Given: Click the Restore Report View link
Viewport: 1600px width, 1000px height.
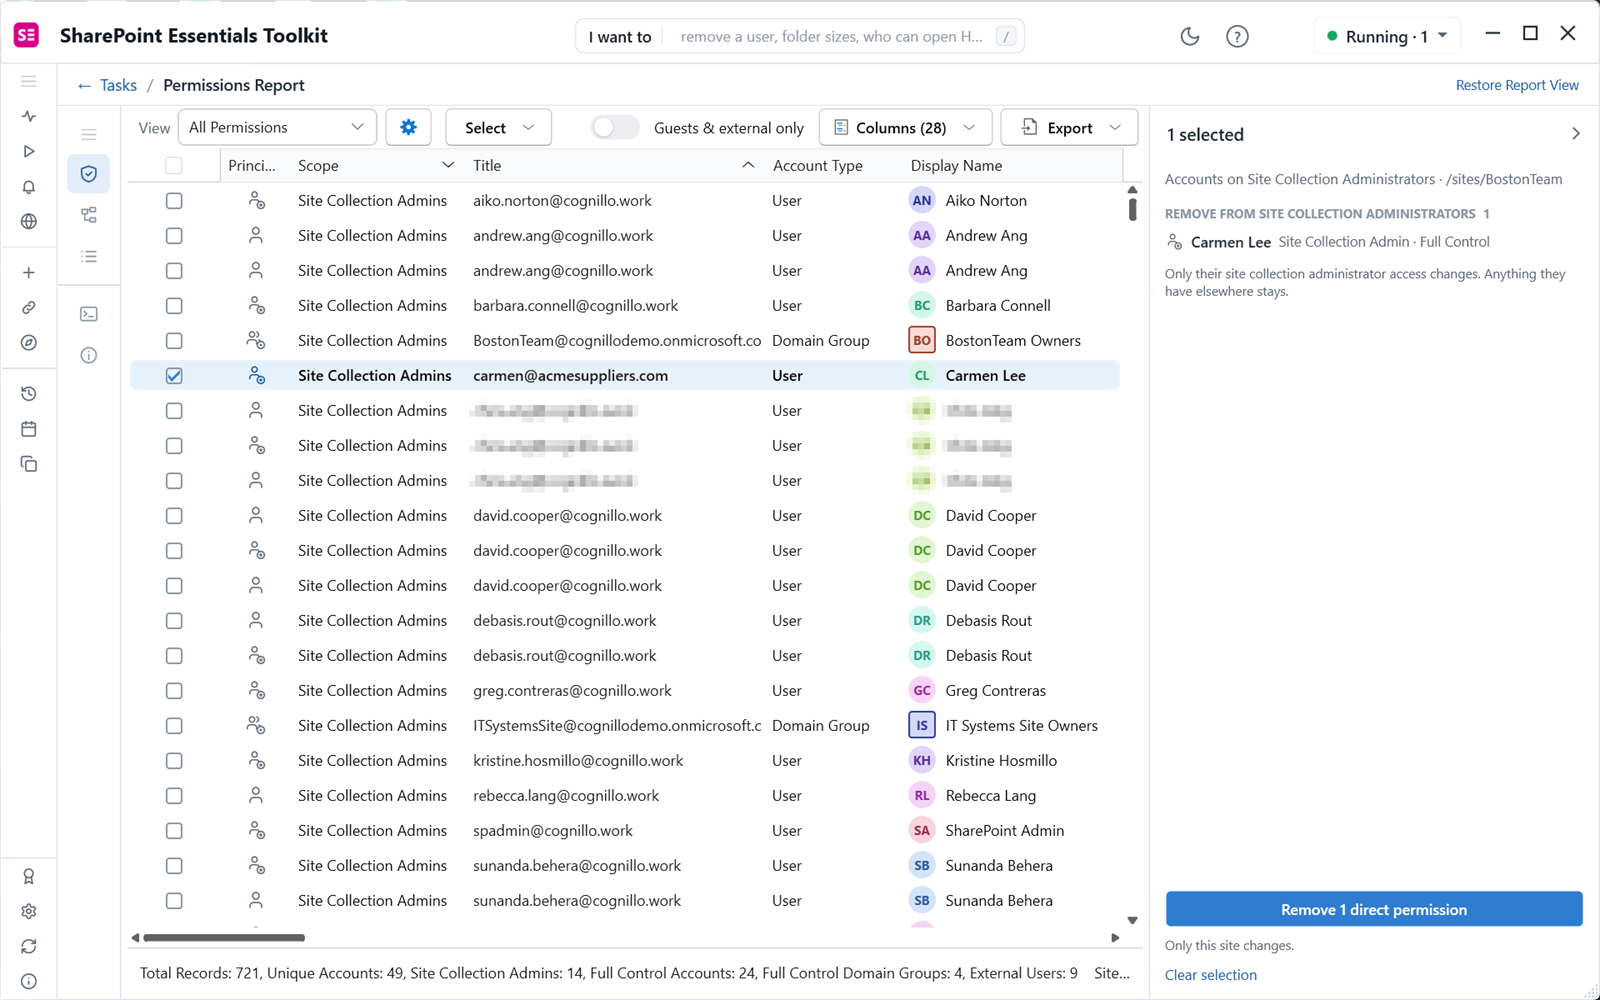Looking at the screenshot, I should [x=1517, y=85].
